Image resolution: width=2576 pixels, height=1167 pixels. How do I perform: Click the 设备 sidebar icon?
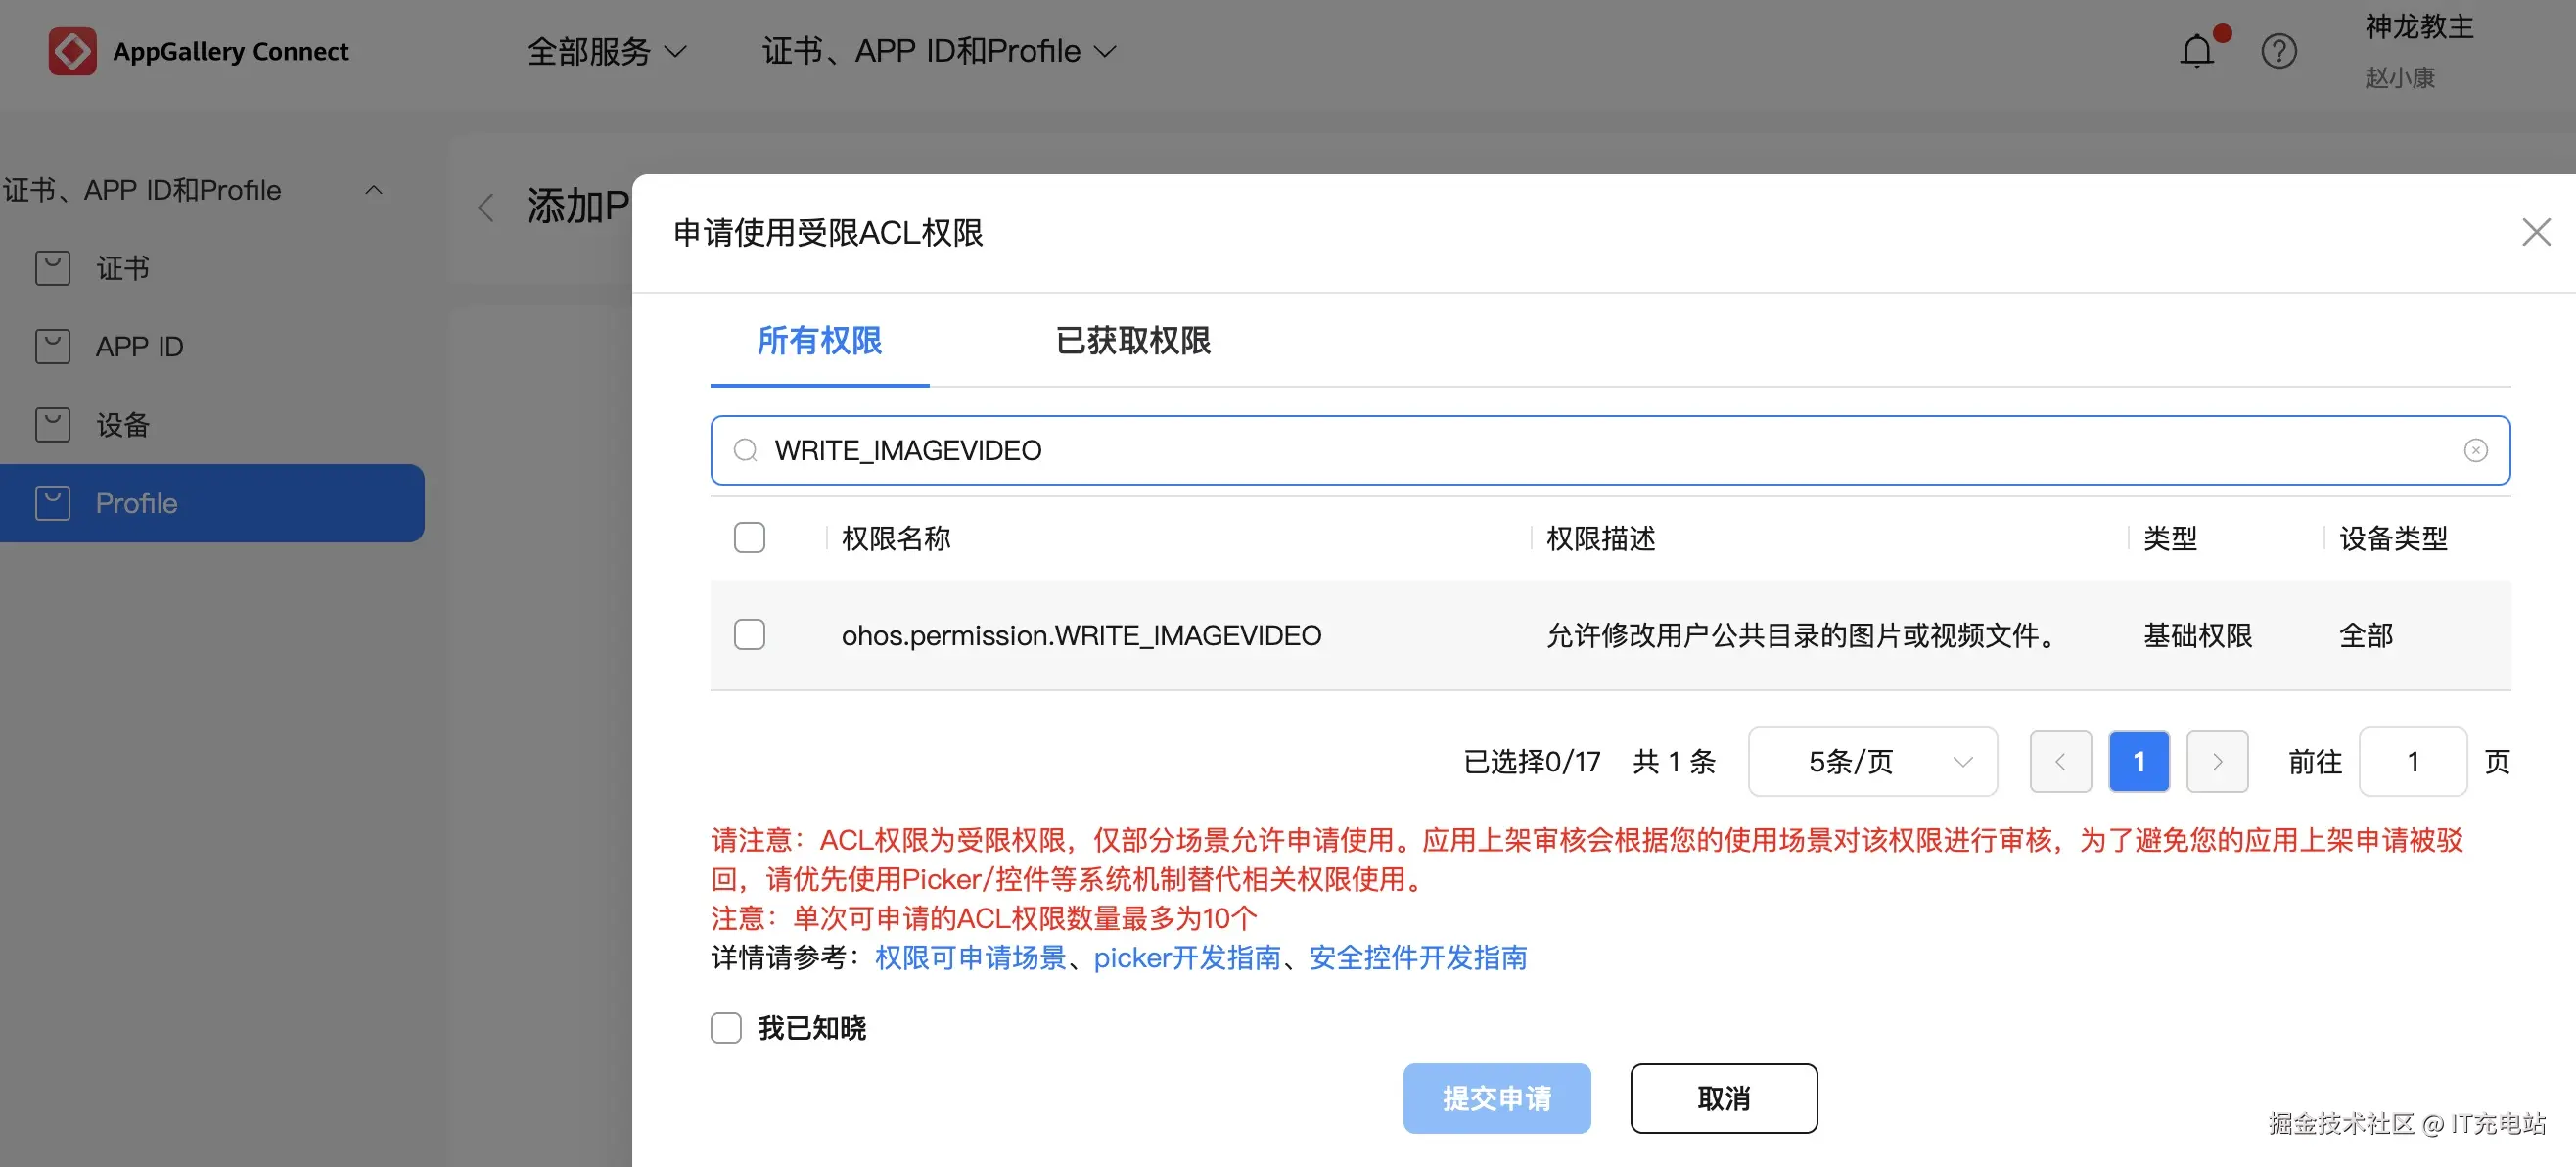(52, 425)
